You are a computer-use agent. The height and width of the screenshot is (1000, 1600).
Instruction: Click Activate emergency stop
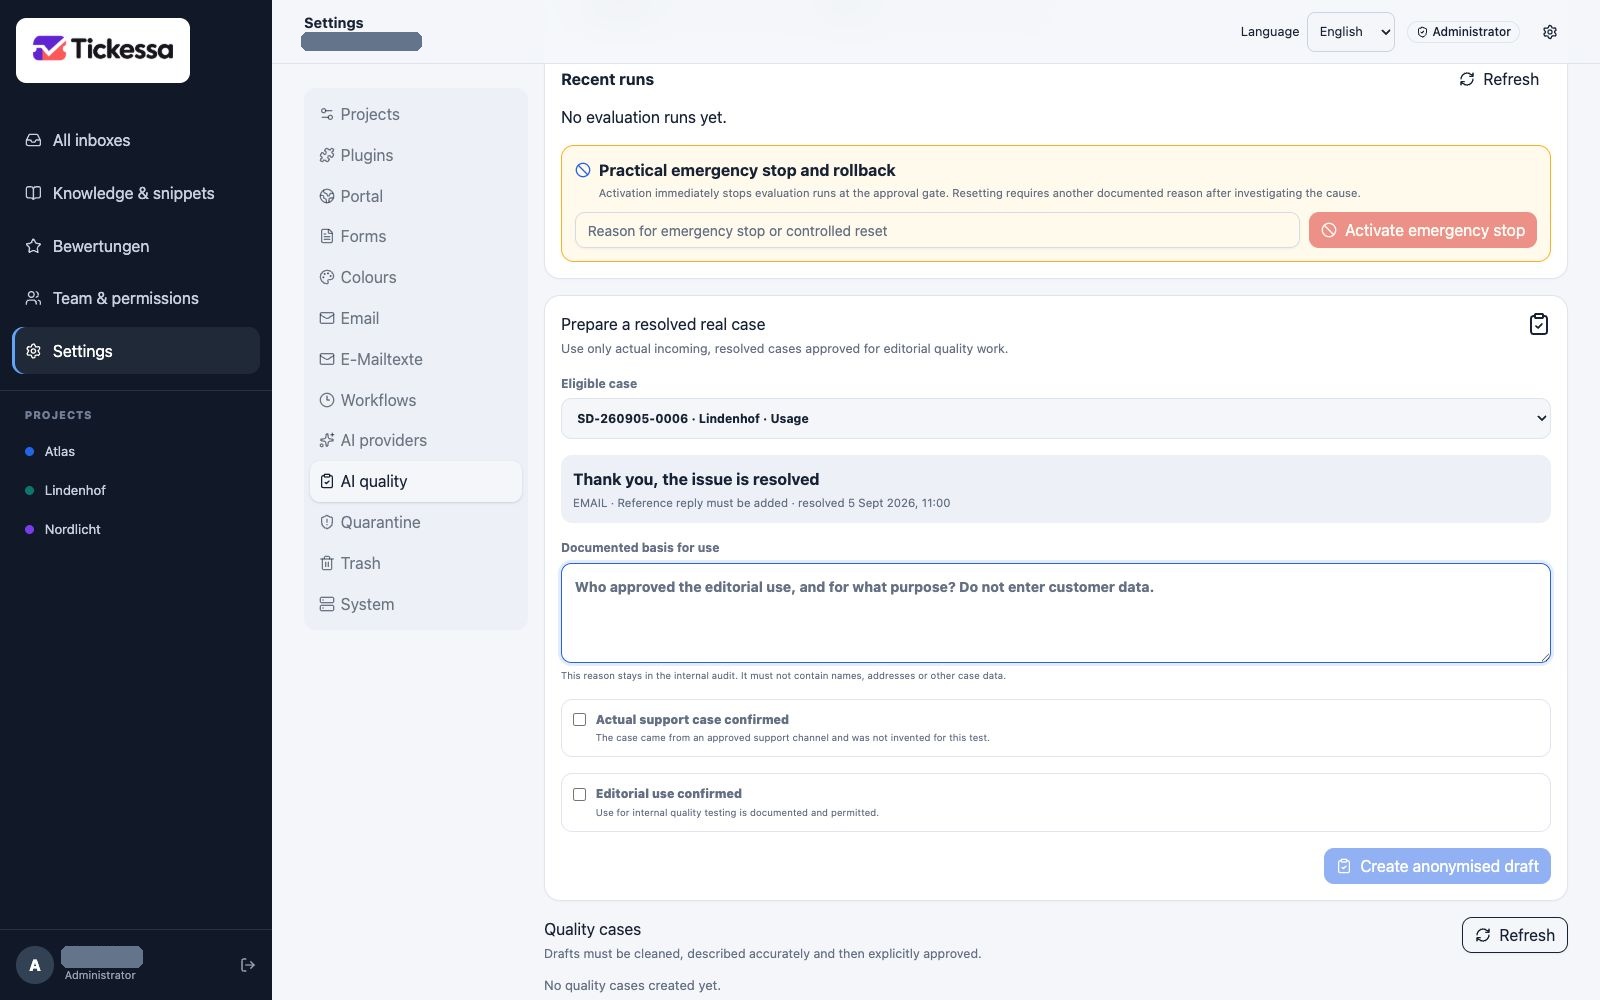pyautogui.click(x=1422, y=230)
